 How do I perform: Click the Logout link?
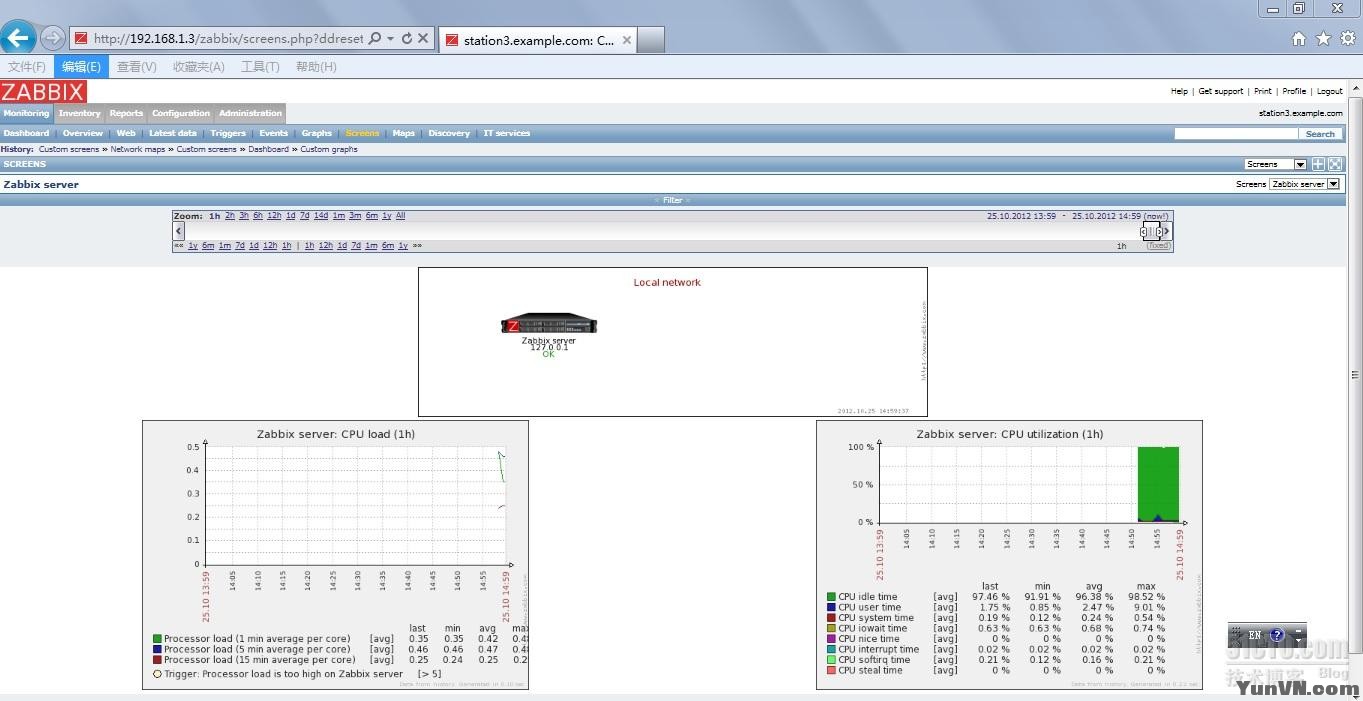tap(1329, 91)
